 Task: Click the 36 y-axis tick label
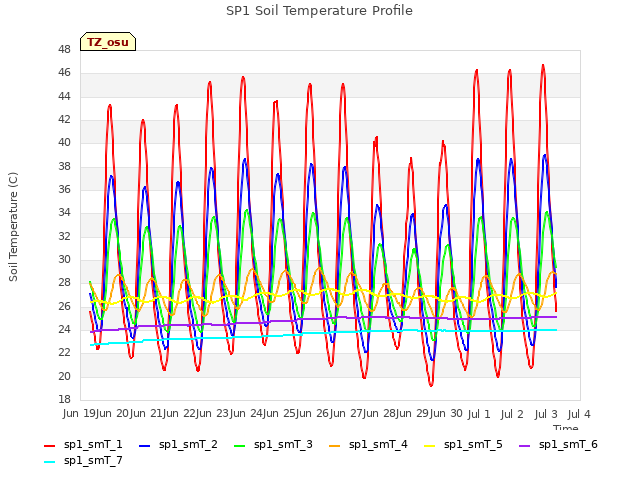pos(64,189)
